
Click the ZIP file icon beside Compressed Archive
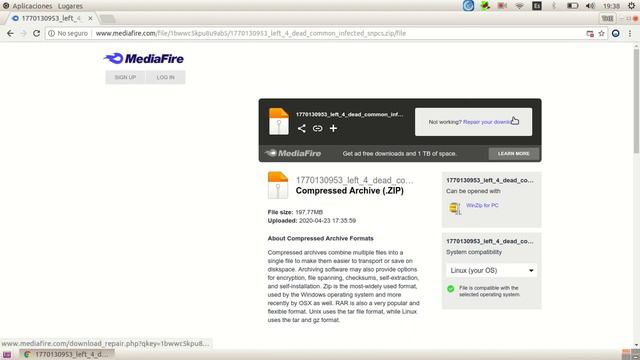pyautogui.click(x=278, y=185)
